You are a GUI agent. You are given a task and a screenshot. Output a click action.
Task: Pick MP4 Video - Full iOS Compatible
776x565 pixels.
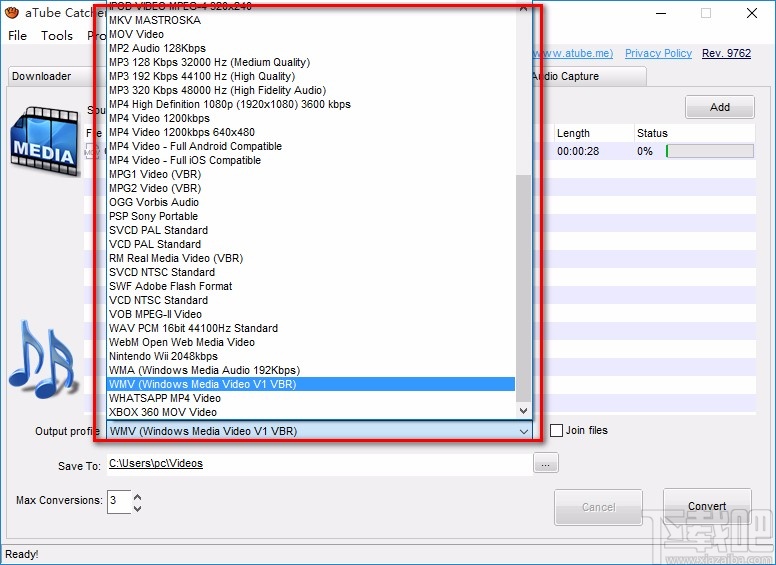[311, 160]
